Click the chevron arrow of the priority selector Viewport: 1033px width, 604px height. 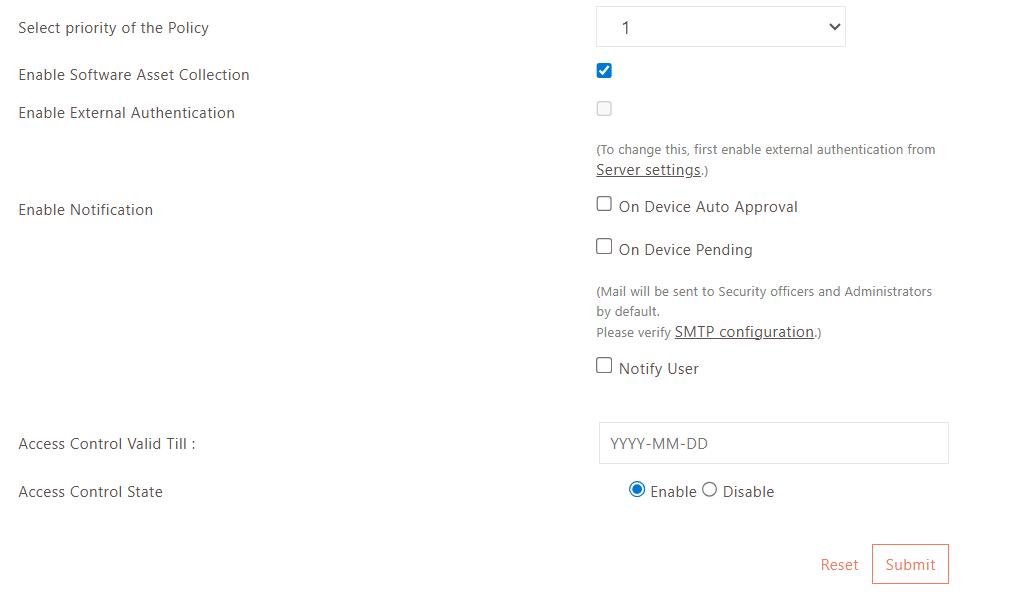(835, 27)
